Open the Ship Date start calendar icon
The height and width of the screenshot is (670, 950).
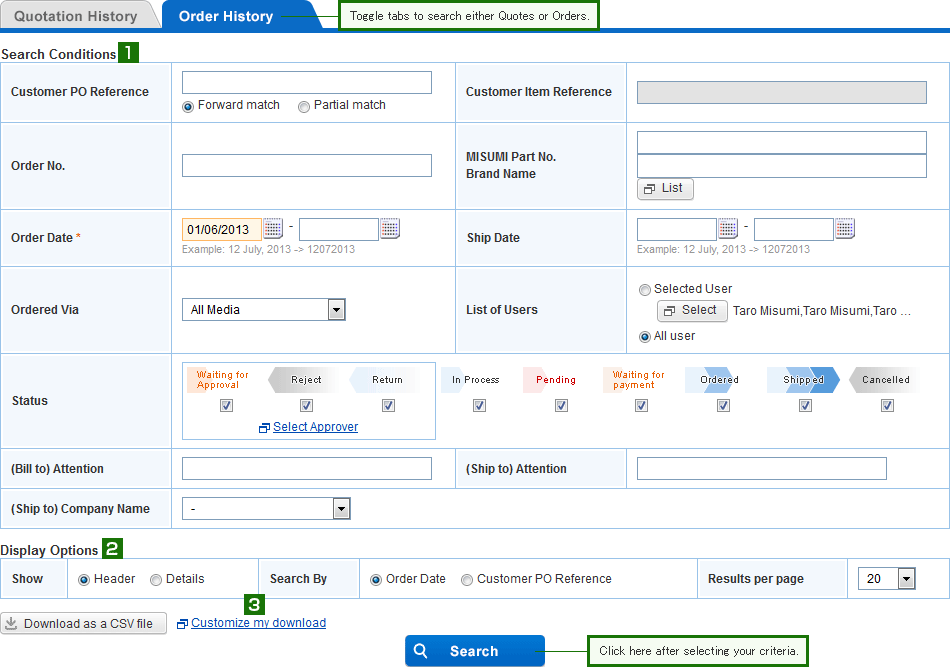click(x=728, y=229)
